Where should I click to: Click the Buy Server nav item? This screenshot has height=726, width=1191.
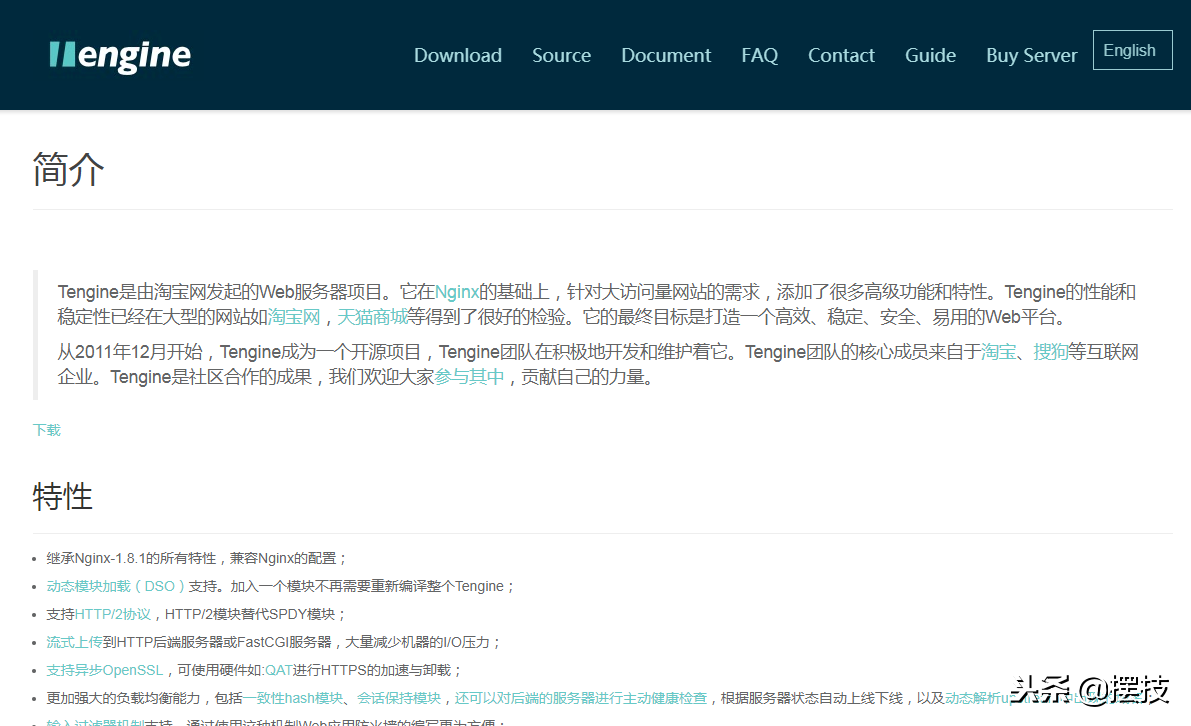[x=1031, y=56]
